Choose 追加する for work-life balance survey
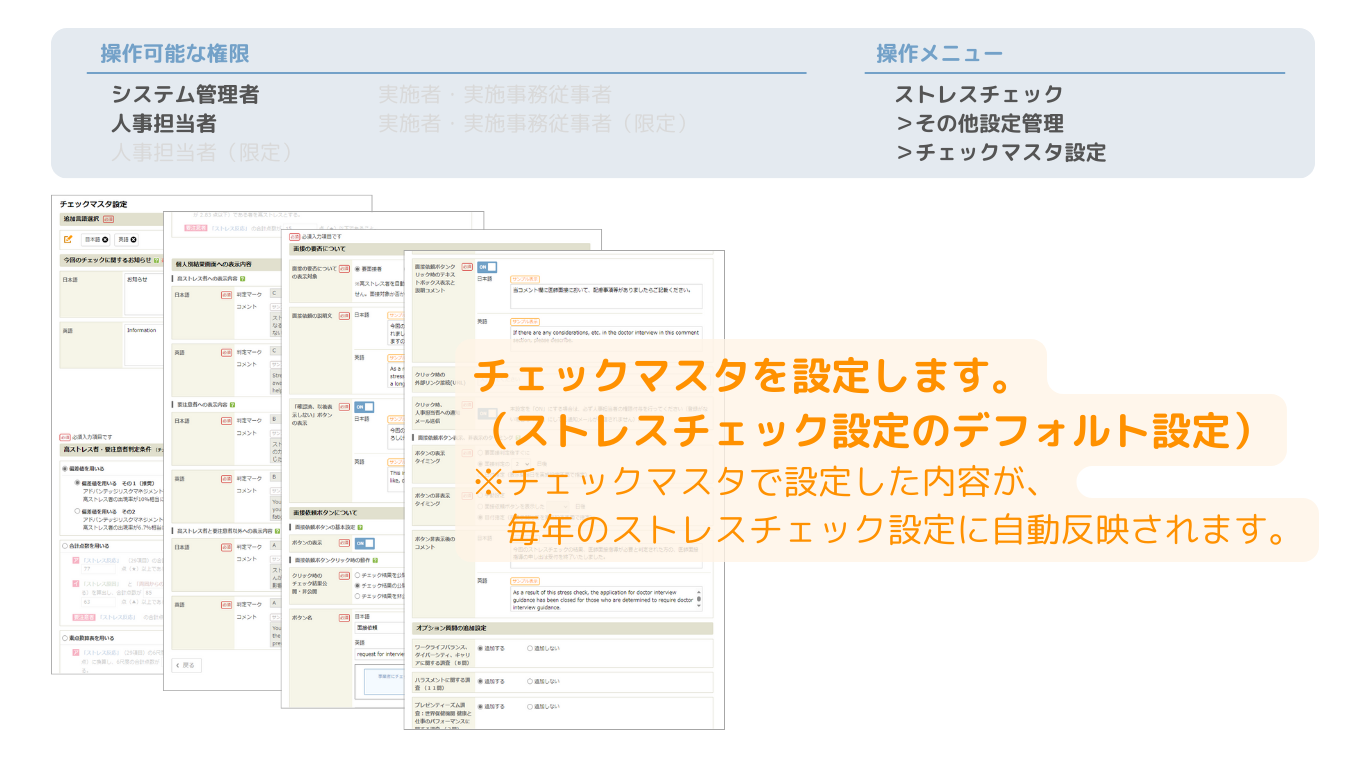Screen dimensions: 1366x757 (x=480, y=648)
